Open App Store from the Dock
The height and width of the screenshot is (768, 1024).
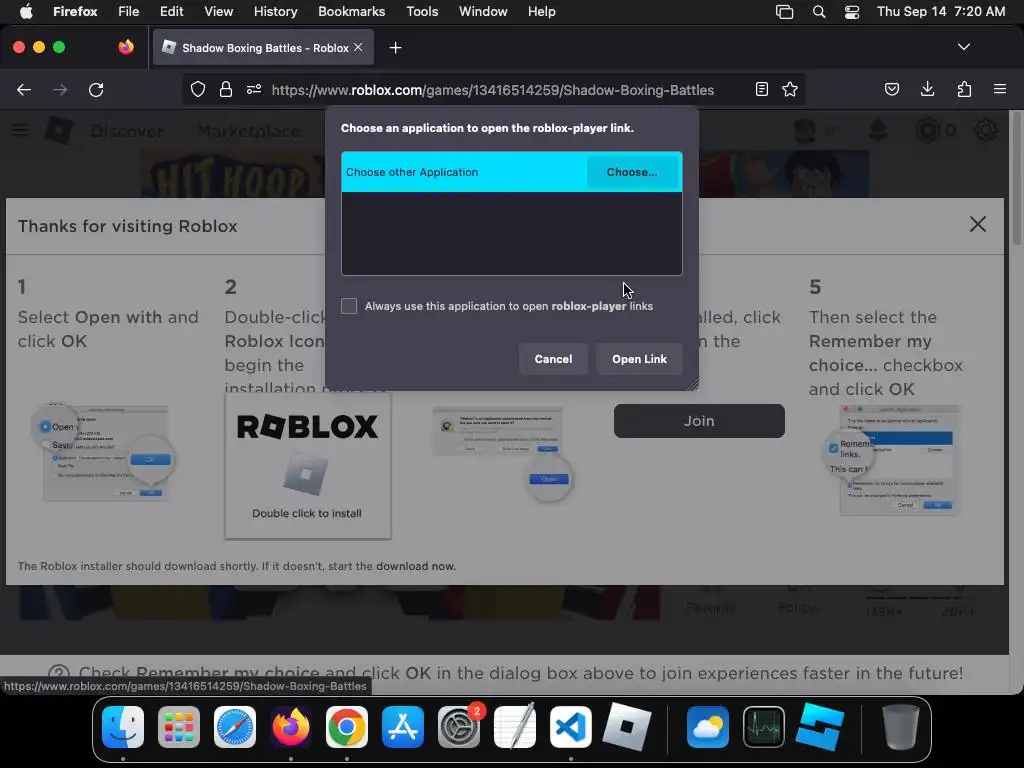tap(403, 727)
